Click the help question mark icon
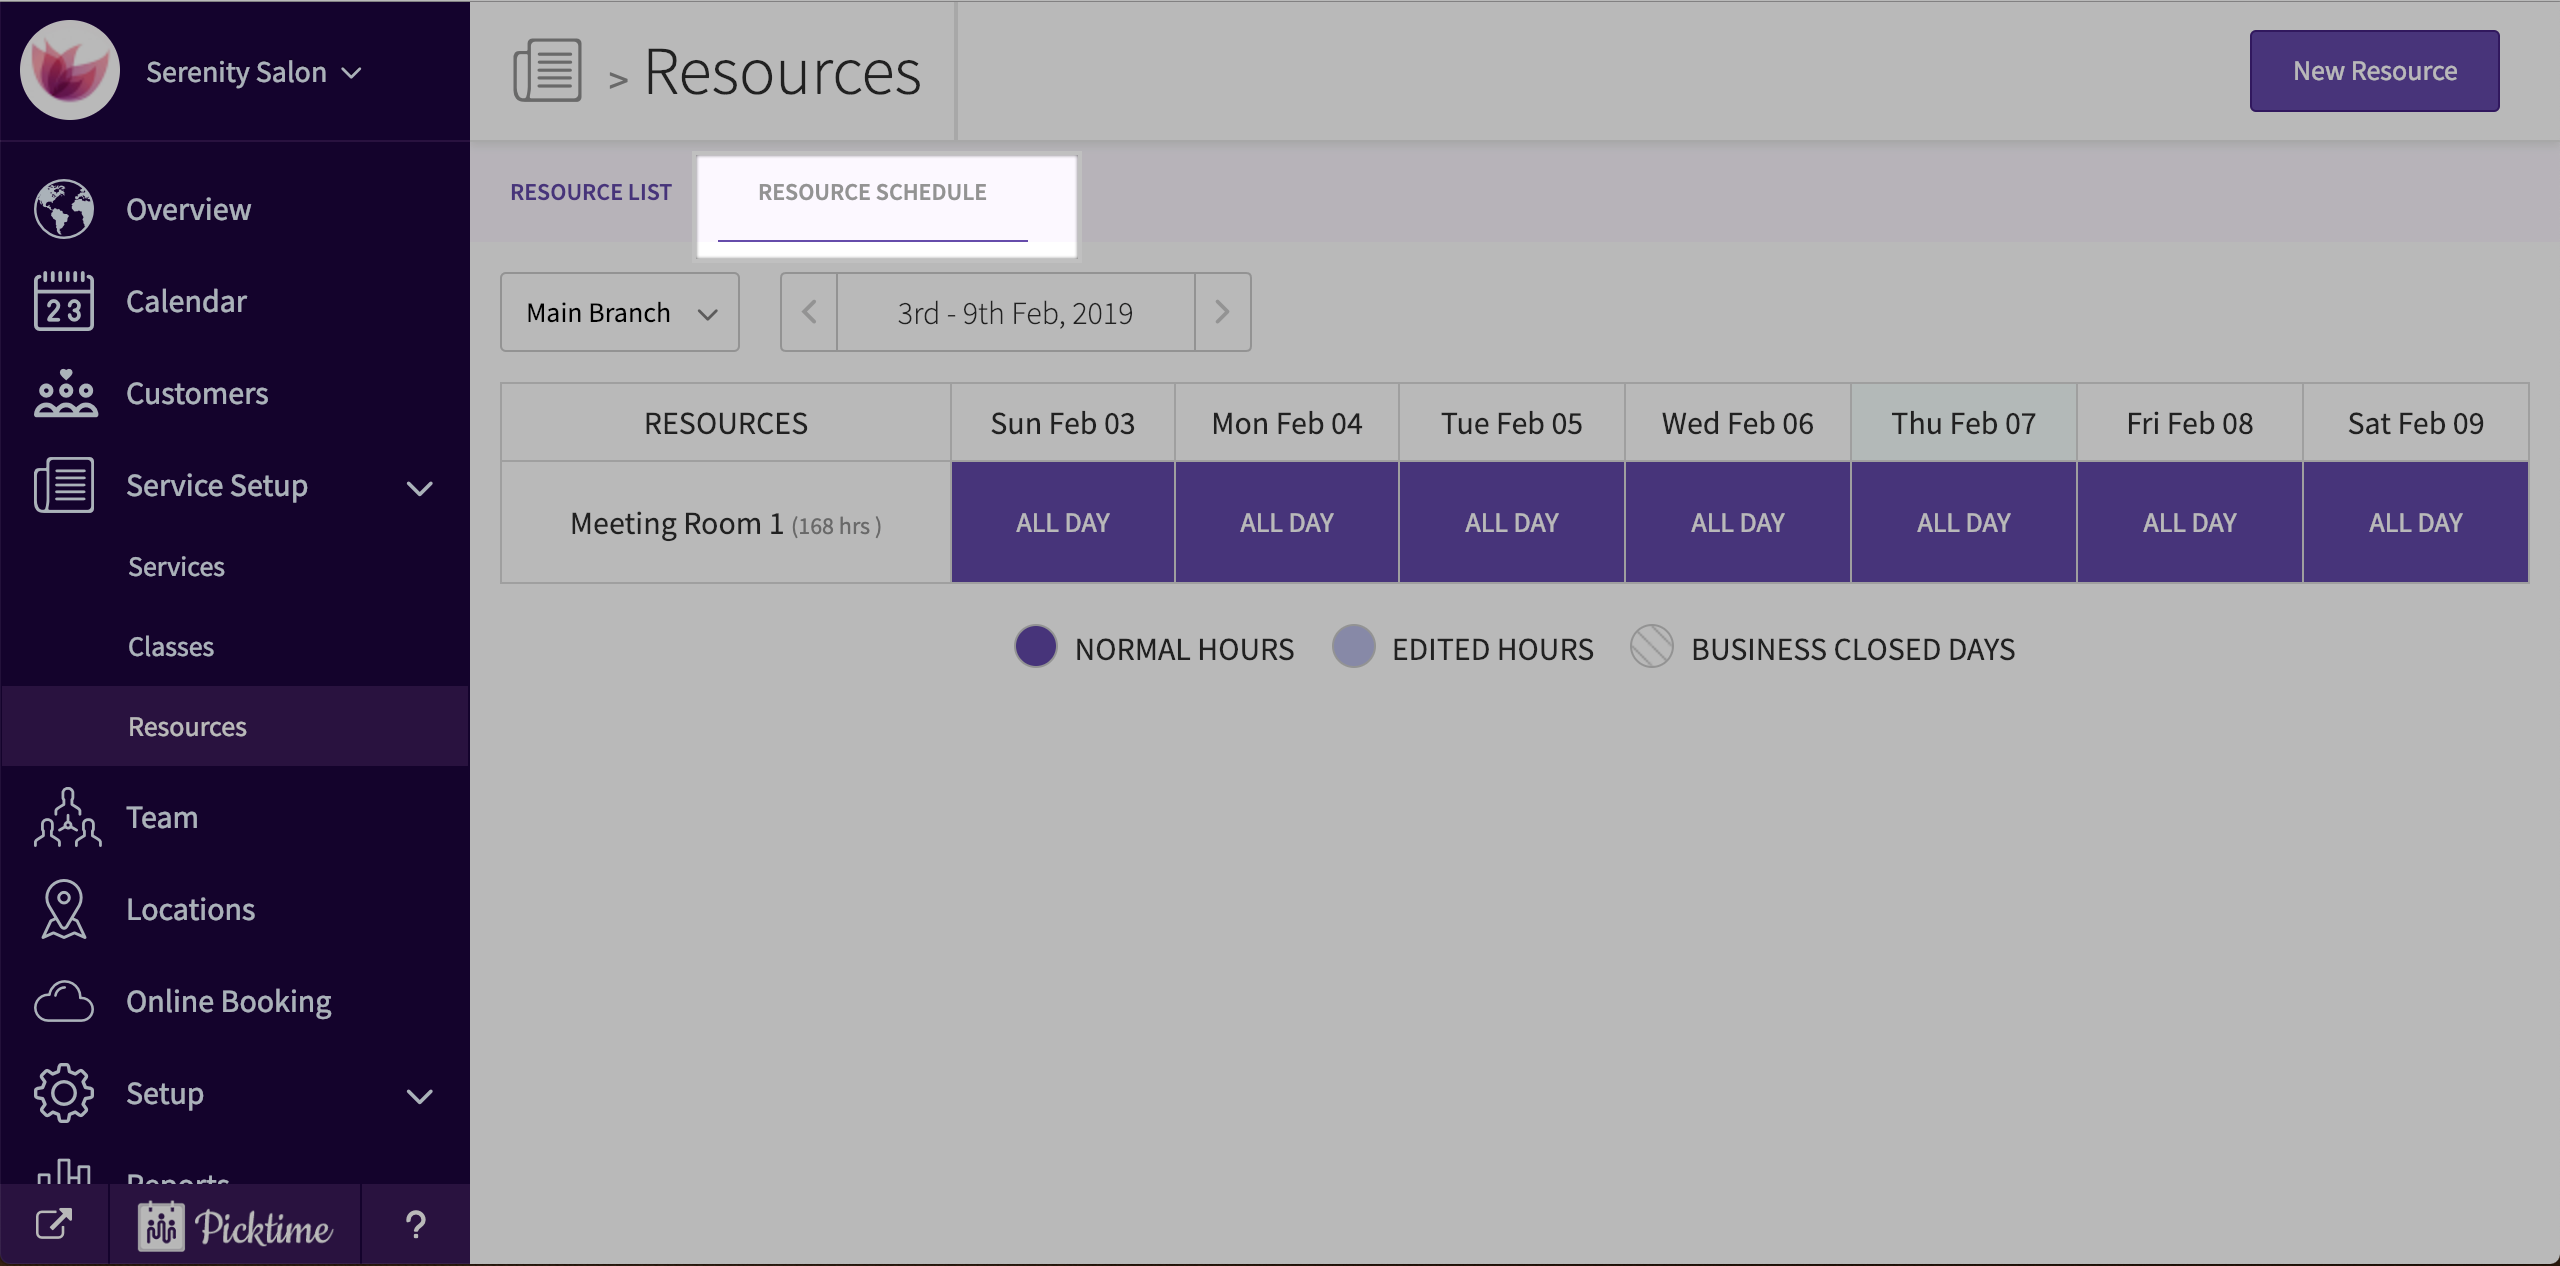This screenshot has width=2560, height=1266. (x=416, y=1225)
